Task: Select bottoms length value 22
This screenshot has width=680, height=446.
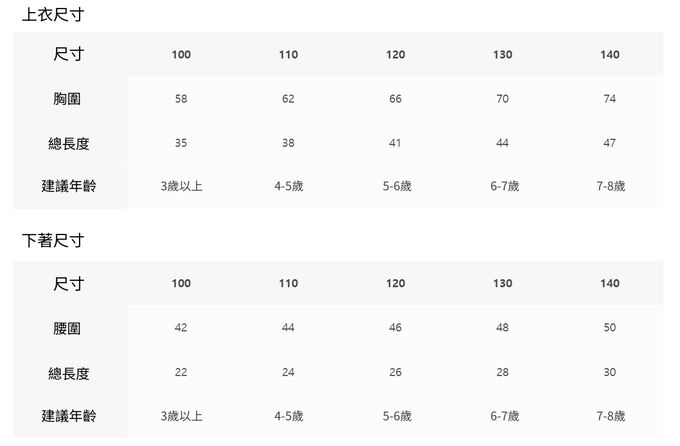Action: (x=181, y=372)
